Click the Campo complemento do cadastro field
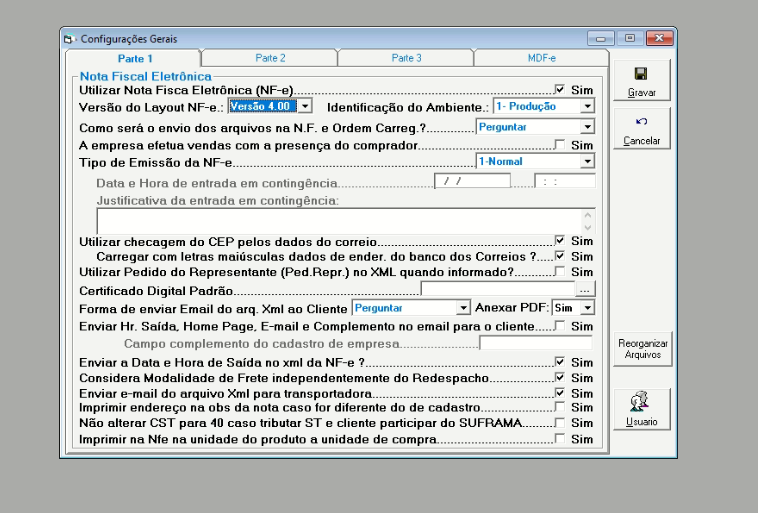This screenshot has width=758, height=513. pyautogui.click(x=536, y=343)
